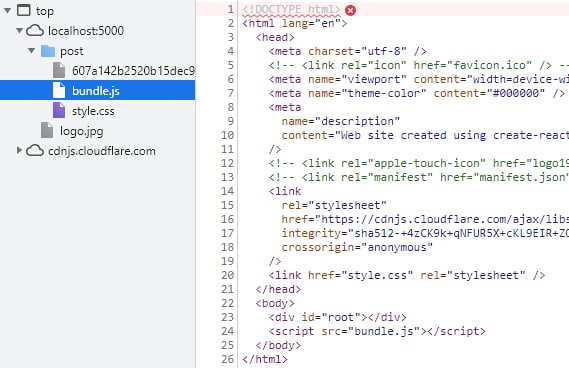Select localhost:5000 in the file tree

[86, 31]
